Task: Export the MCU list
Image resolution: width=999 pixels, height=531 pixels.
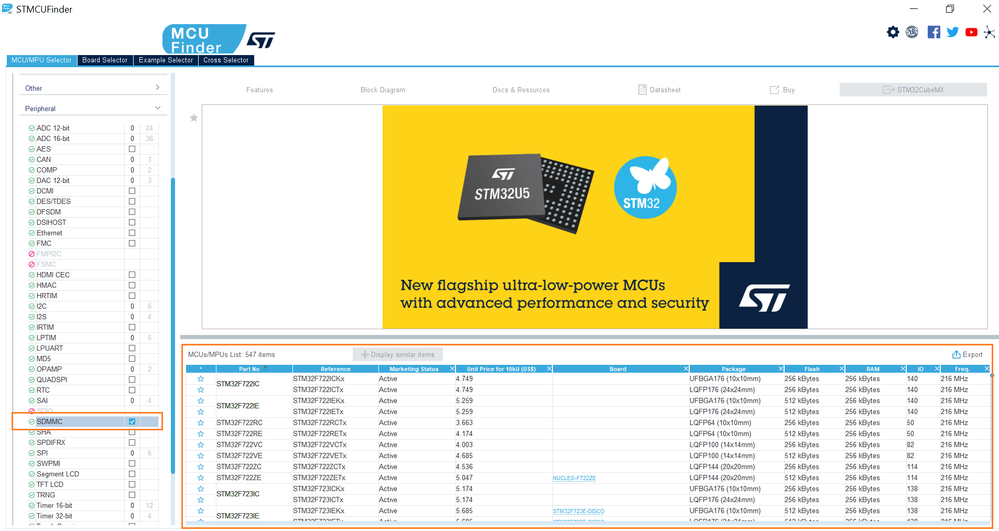Action: click(967, 354)
